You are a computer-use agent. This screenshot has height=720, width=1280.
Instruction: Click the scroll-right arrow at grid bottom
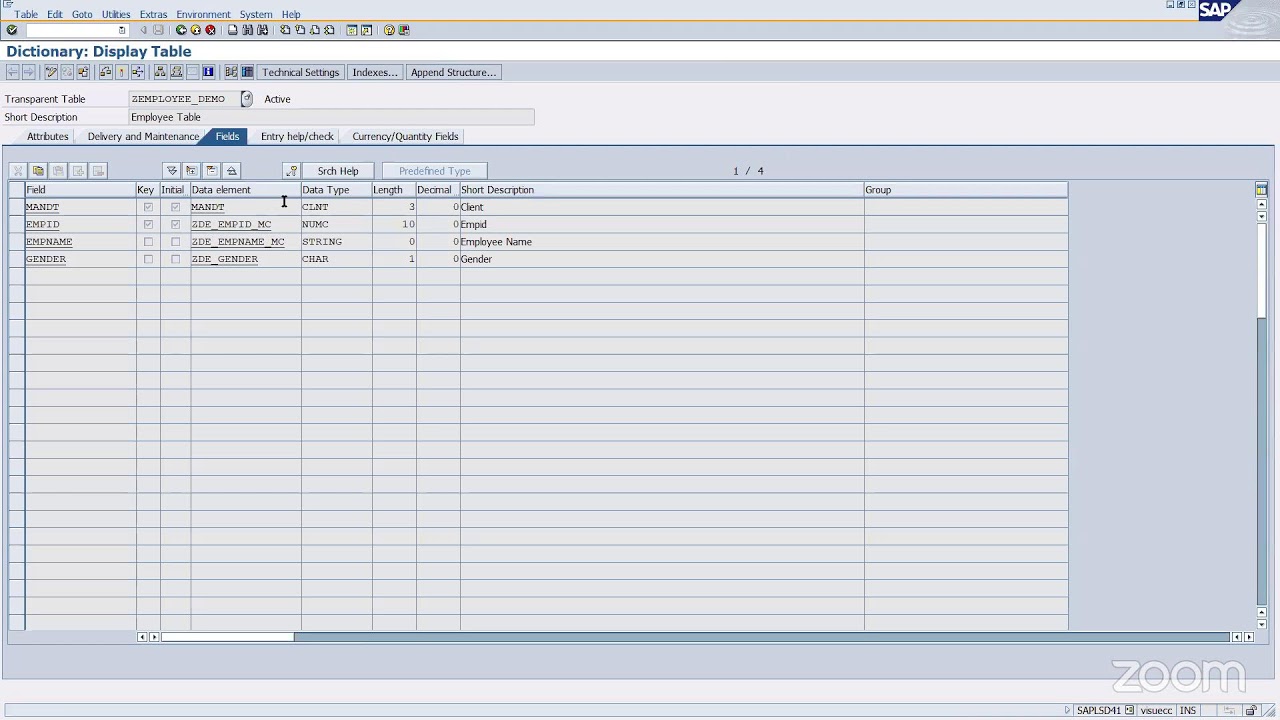(x=1248, y=637)
